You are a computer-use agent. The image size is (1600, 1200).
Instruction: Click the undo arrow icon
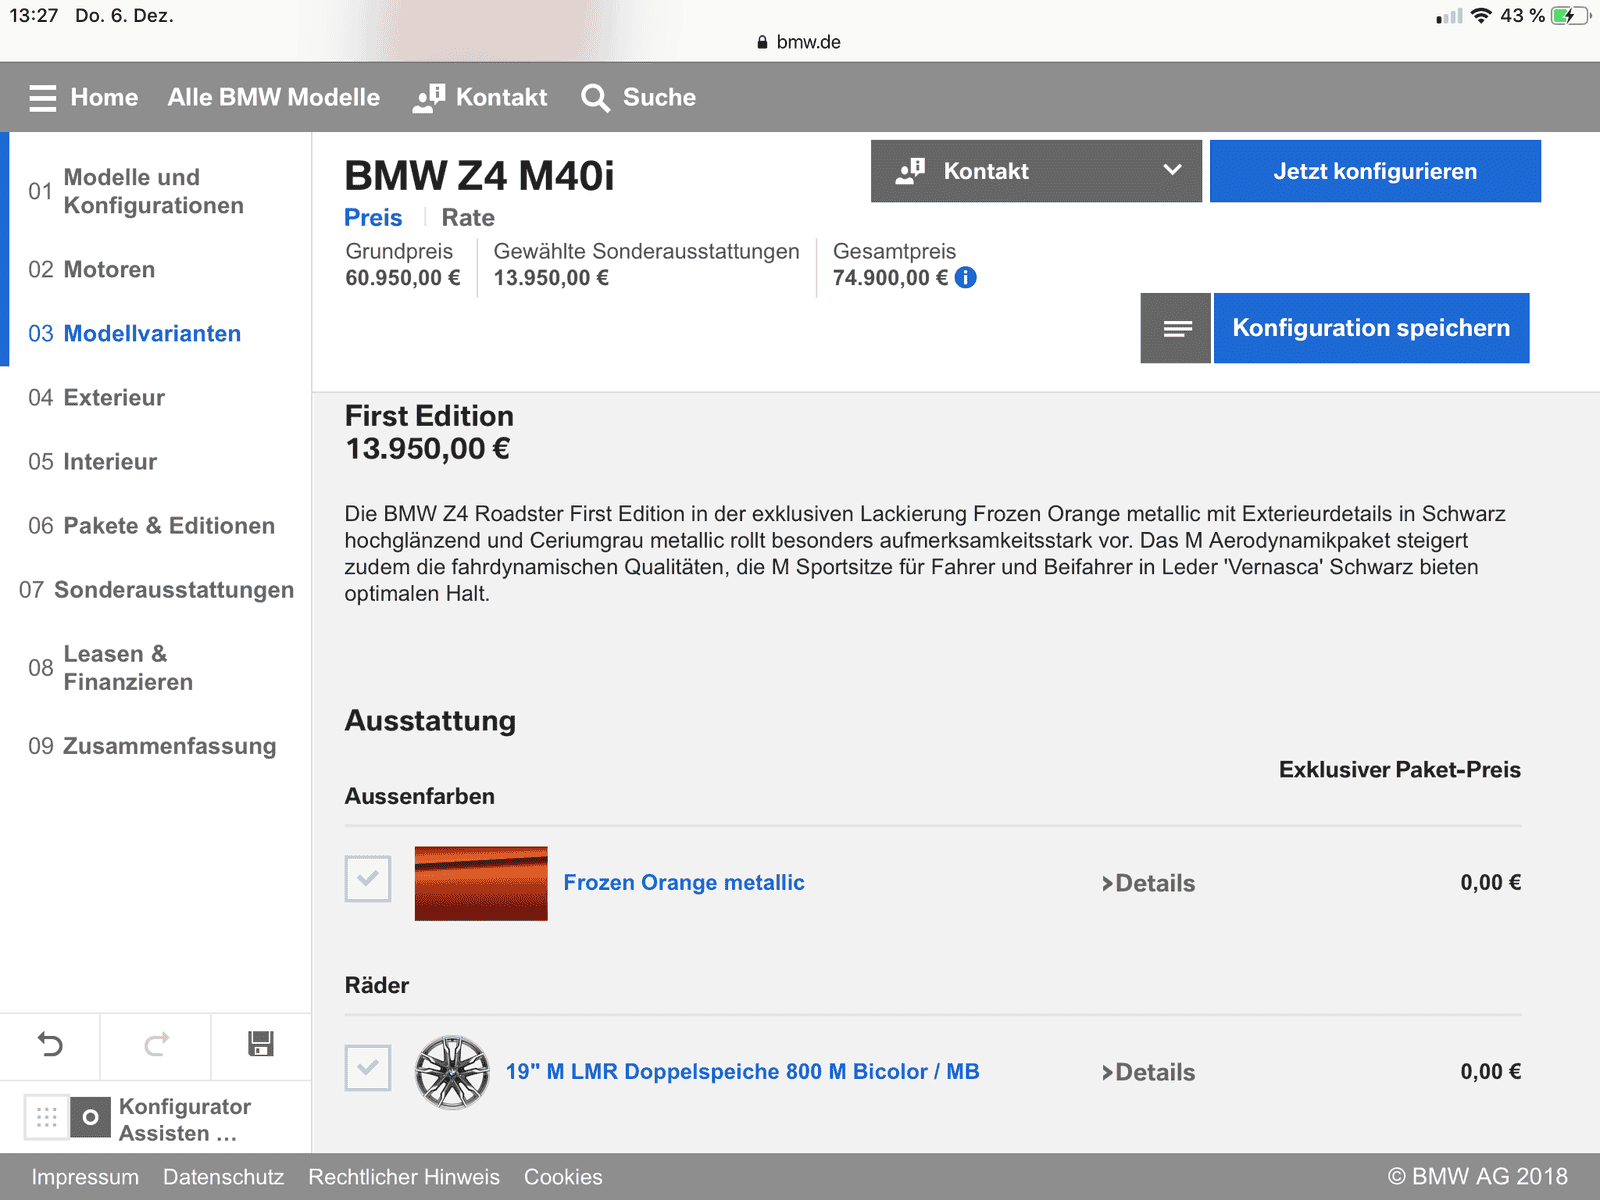pos(50,1045)
